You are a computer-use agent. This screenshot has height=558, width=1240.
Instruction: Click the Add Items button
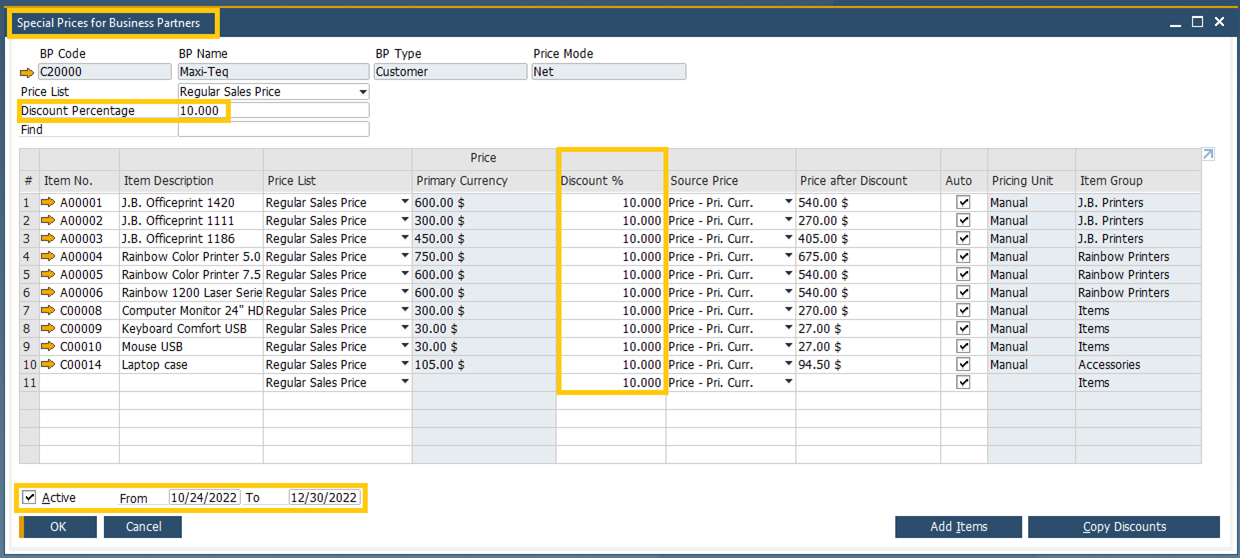point(958,527)
